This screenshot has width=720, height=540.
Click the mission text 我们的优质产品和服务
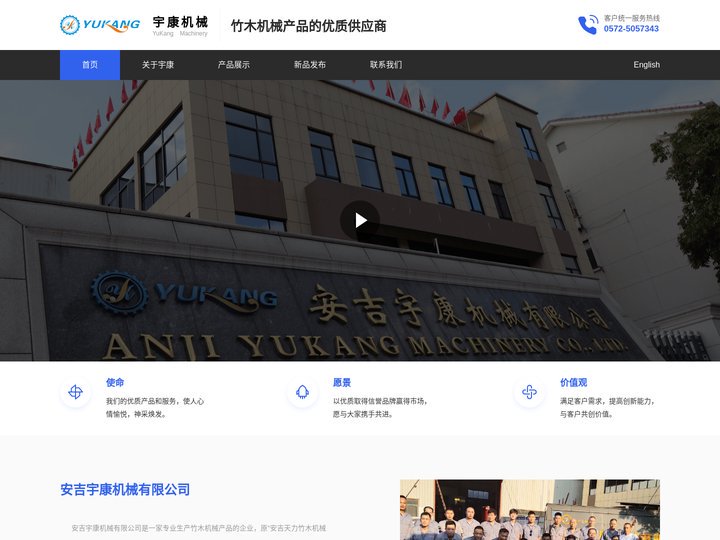(x=142, y=401)
